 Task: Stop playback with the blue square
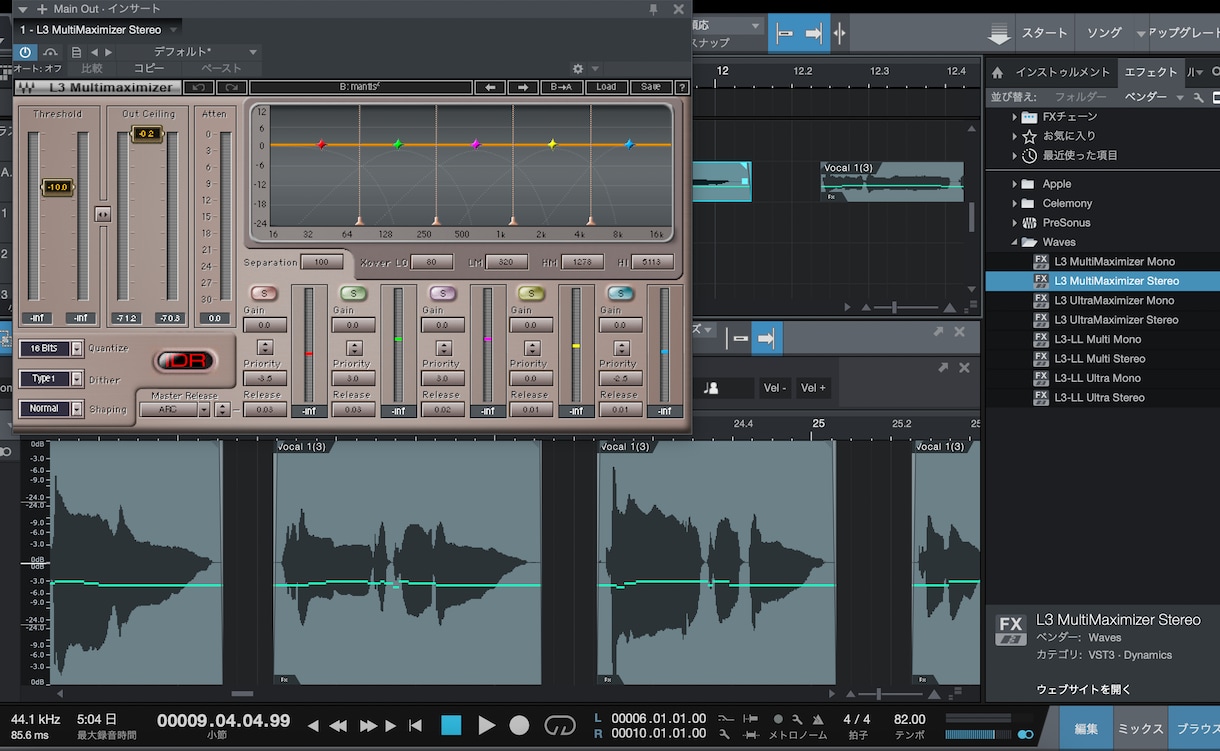click(x=451, y=725)
